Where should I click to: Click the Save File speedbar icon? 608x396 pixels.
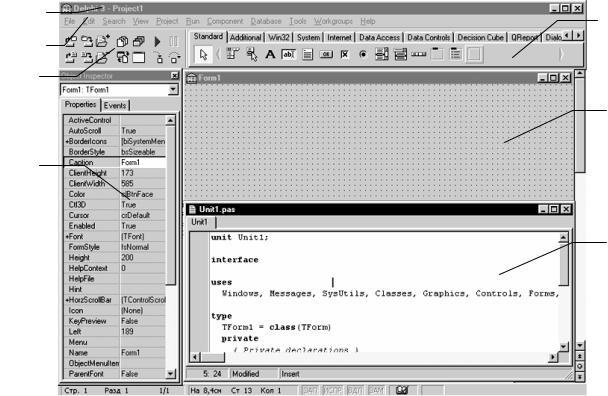pyautogui.click(x=87, y=57)
